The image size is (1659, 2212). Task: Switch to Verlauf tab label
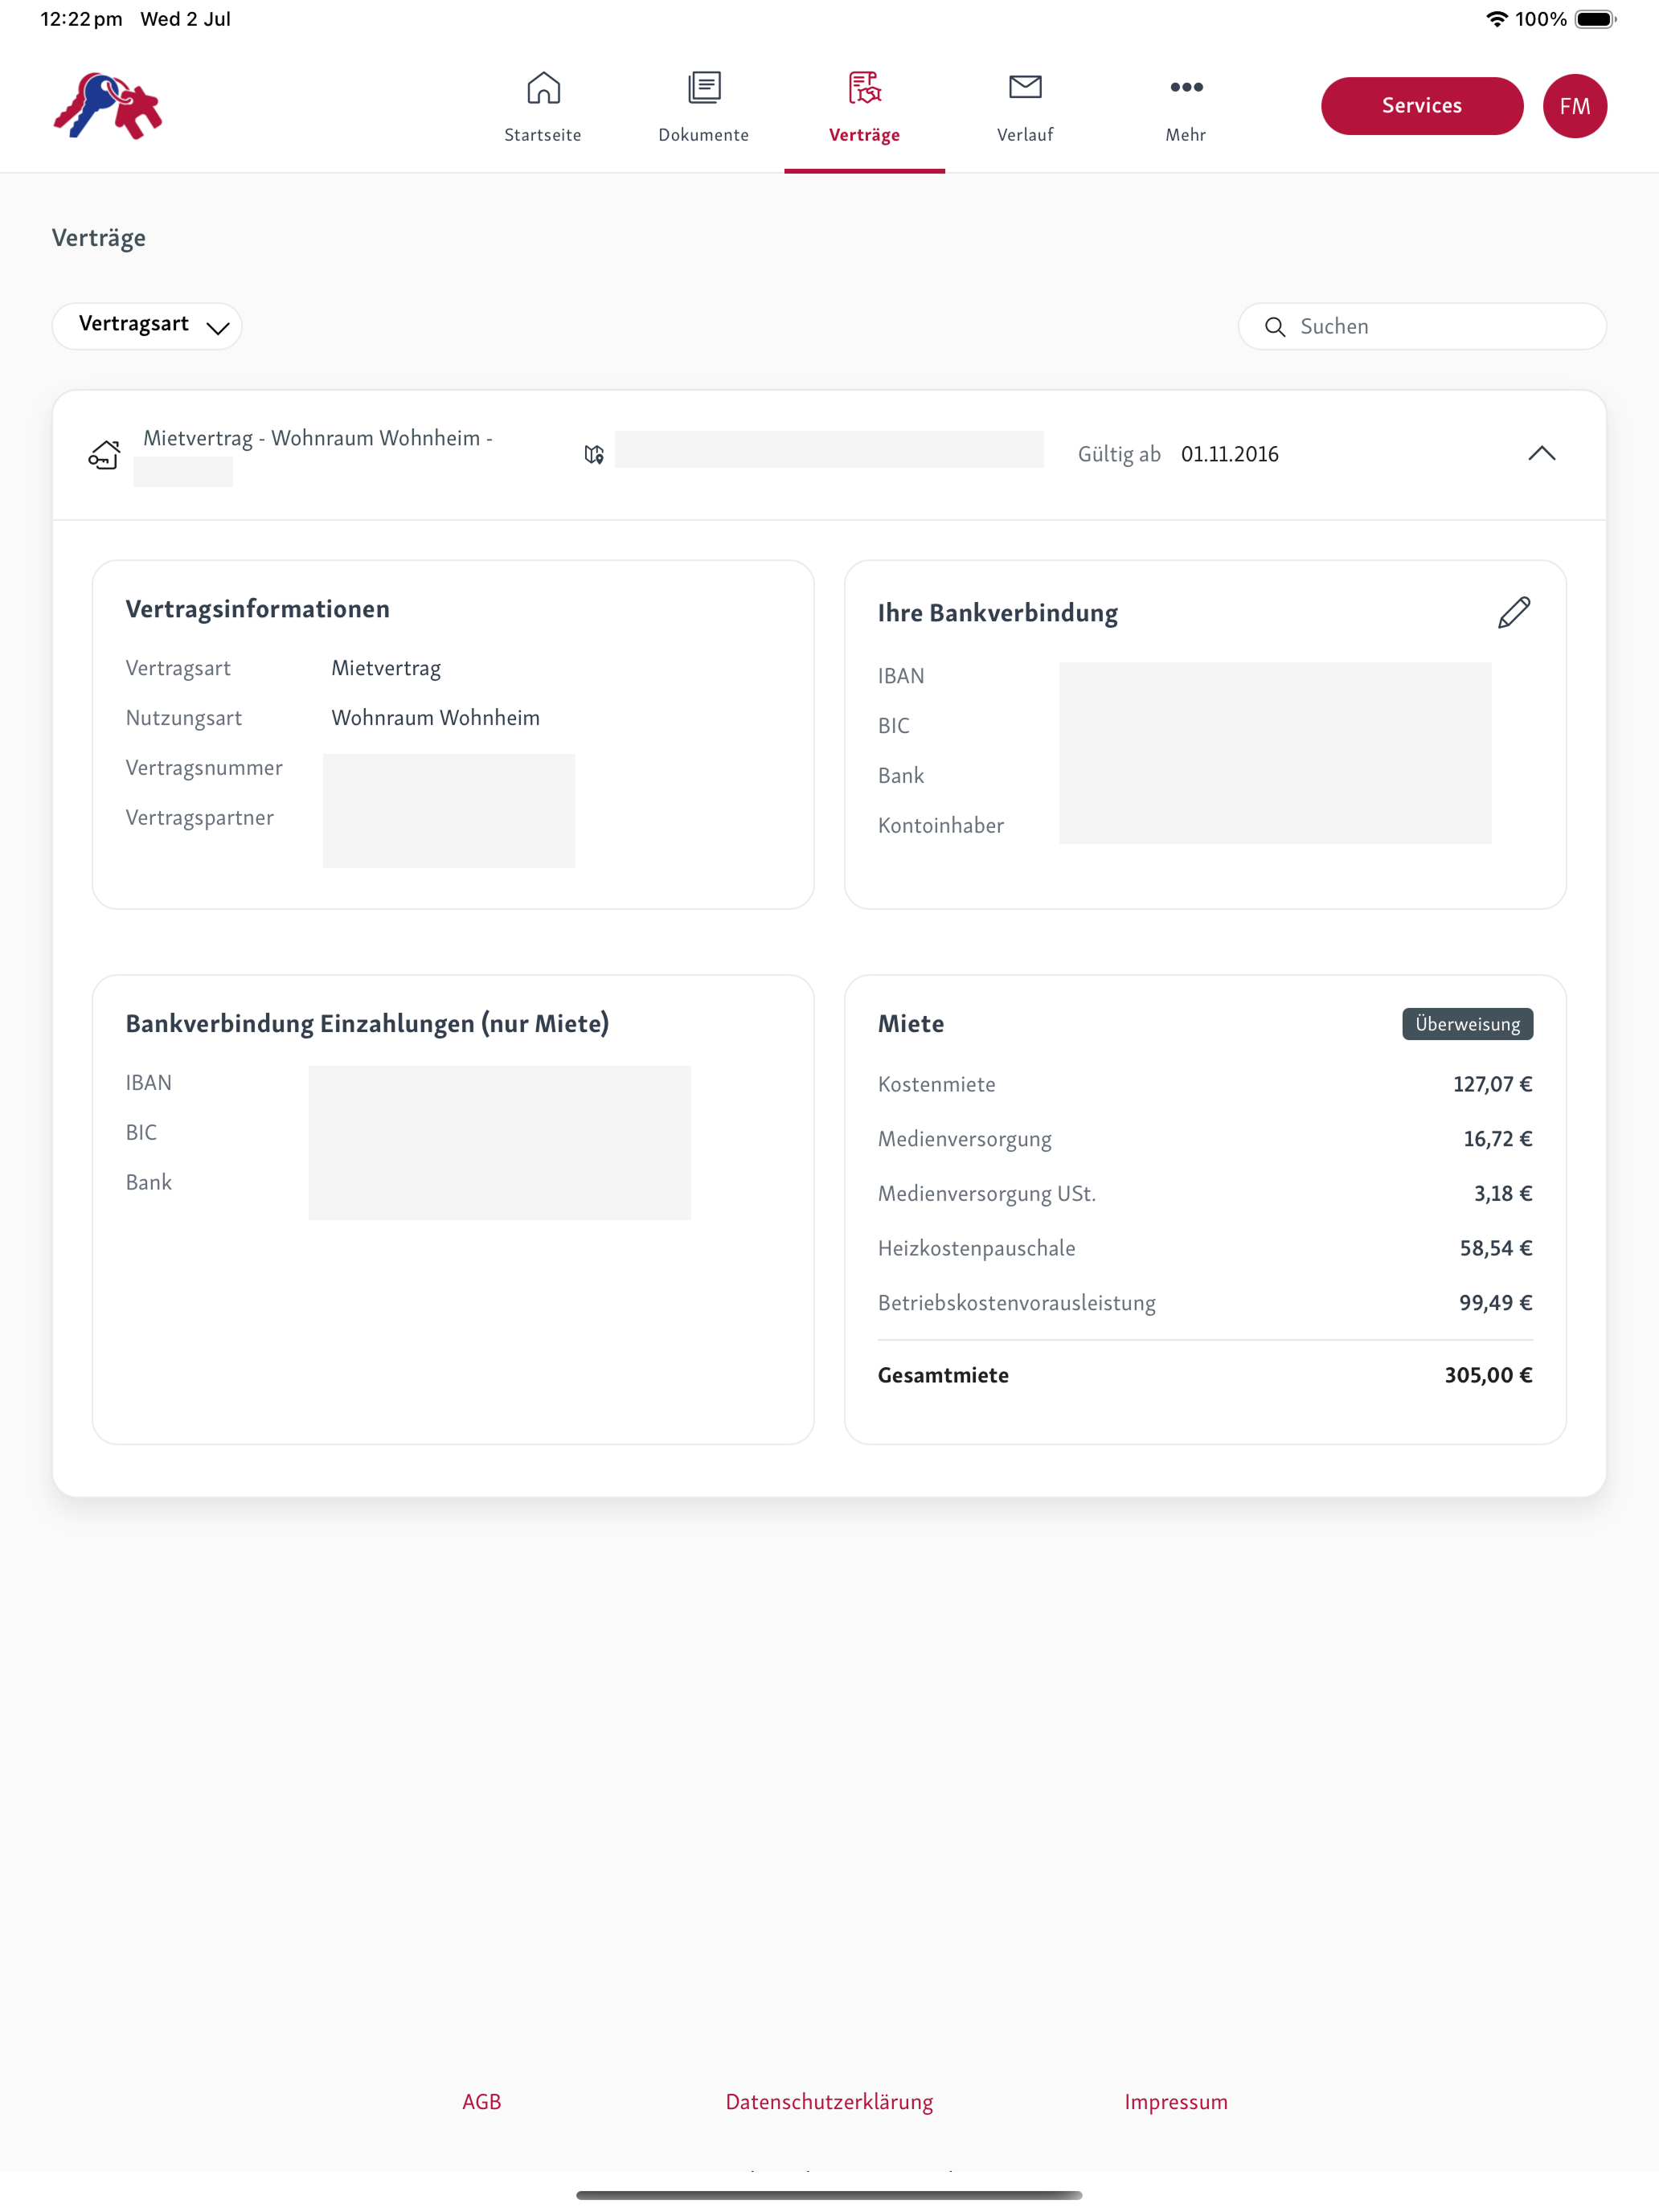1025,135
